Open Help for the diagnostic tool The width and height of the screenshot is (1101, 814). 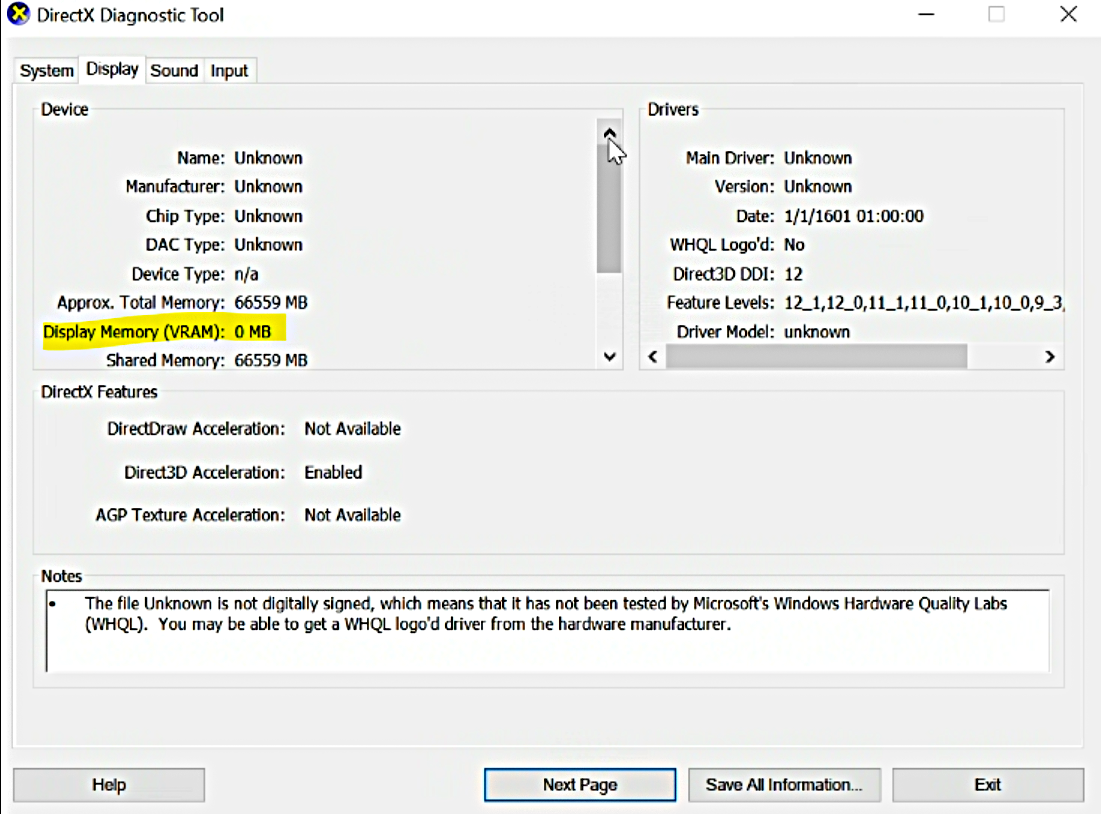[x=109, y=785]
